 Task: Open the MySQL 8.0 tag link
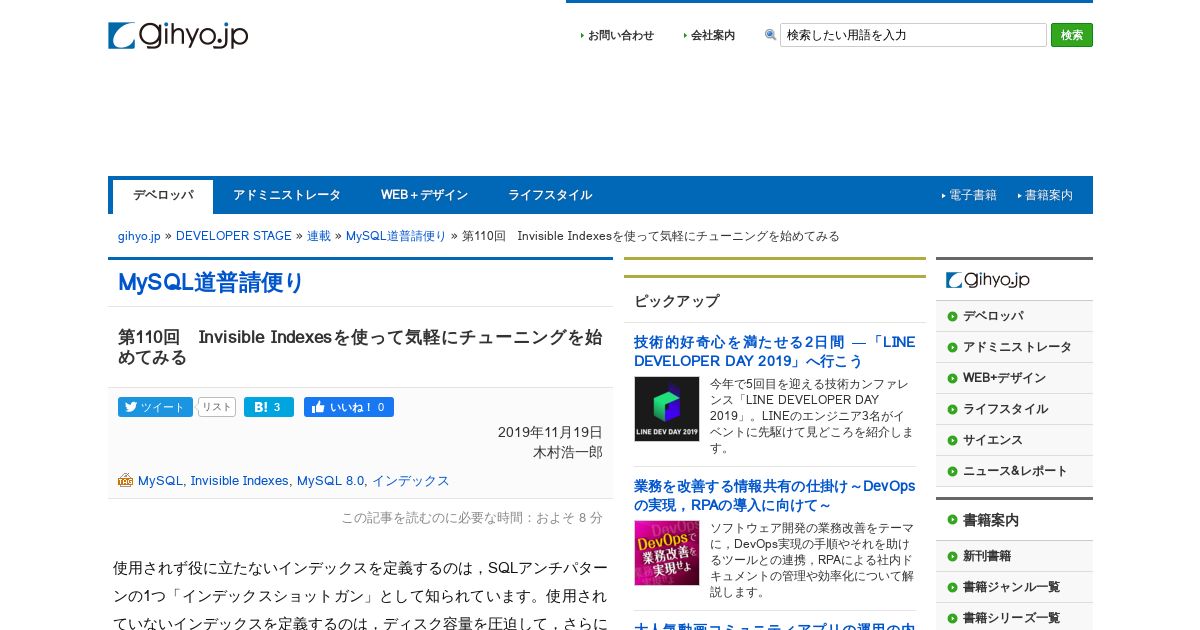click(330, 481)
